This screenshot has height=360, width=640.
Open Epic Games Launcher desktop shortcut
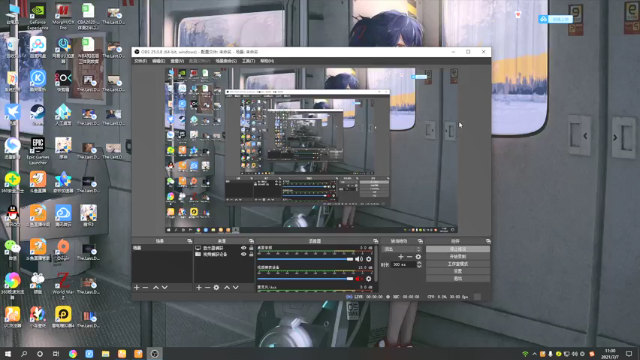(x=38, y=151)
